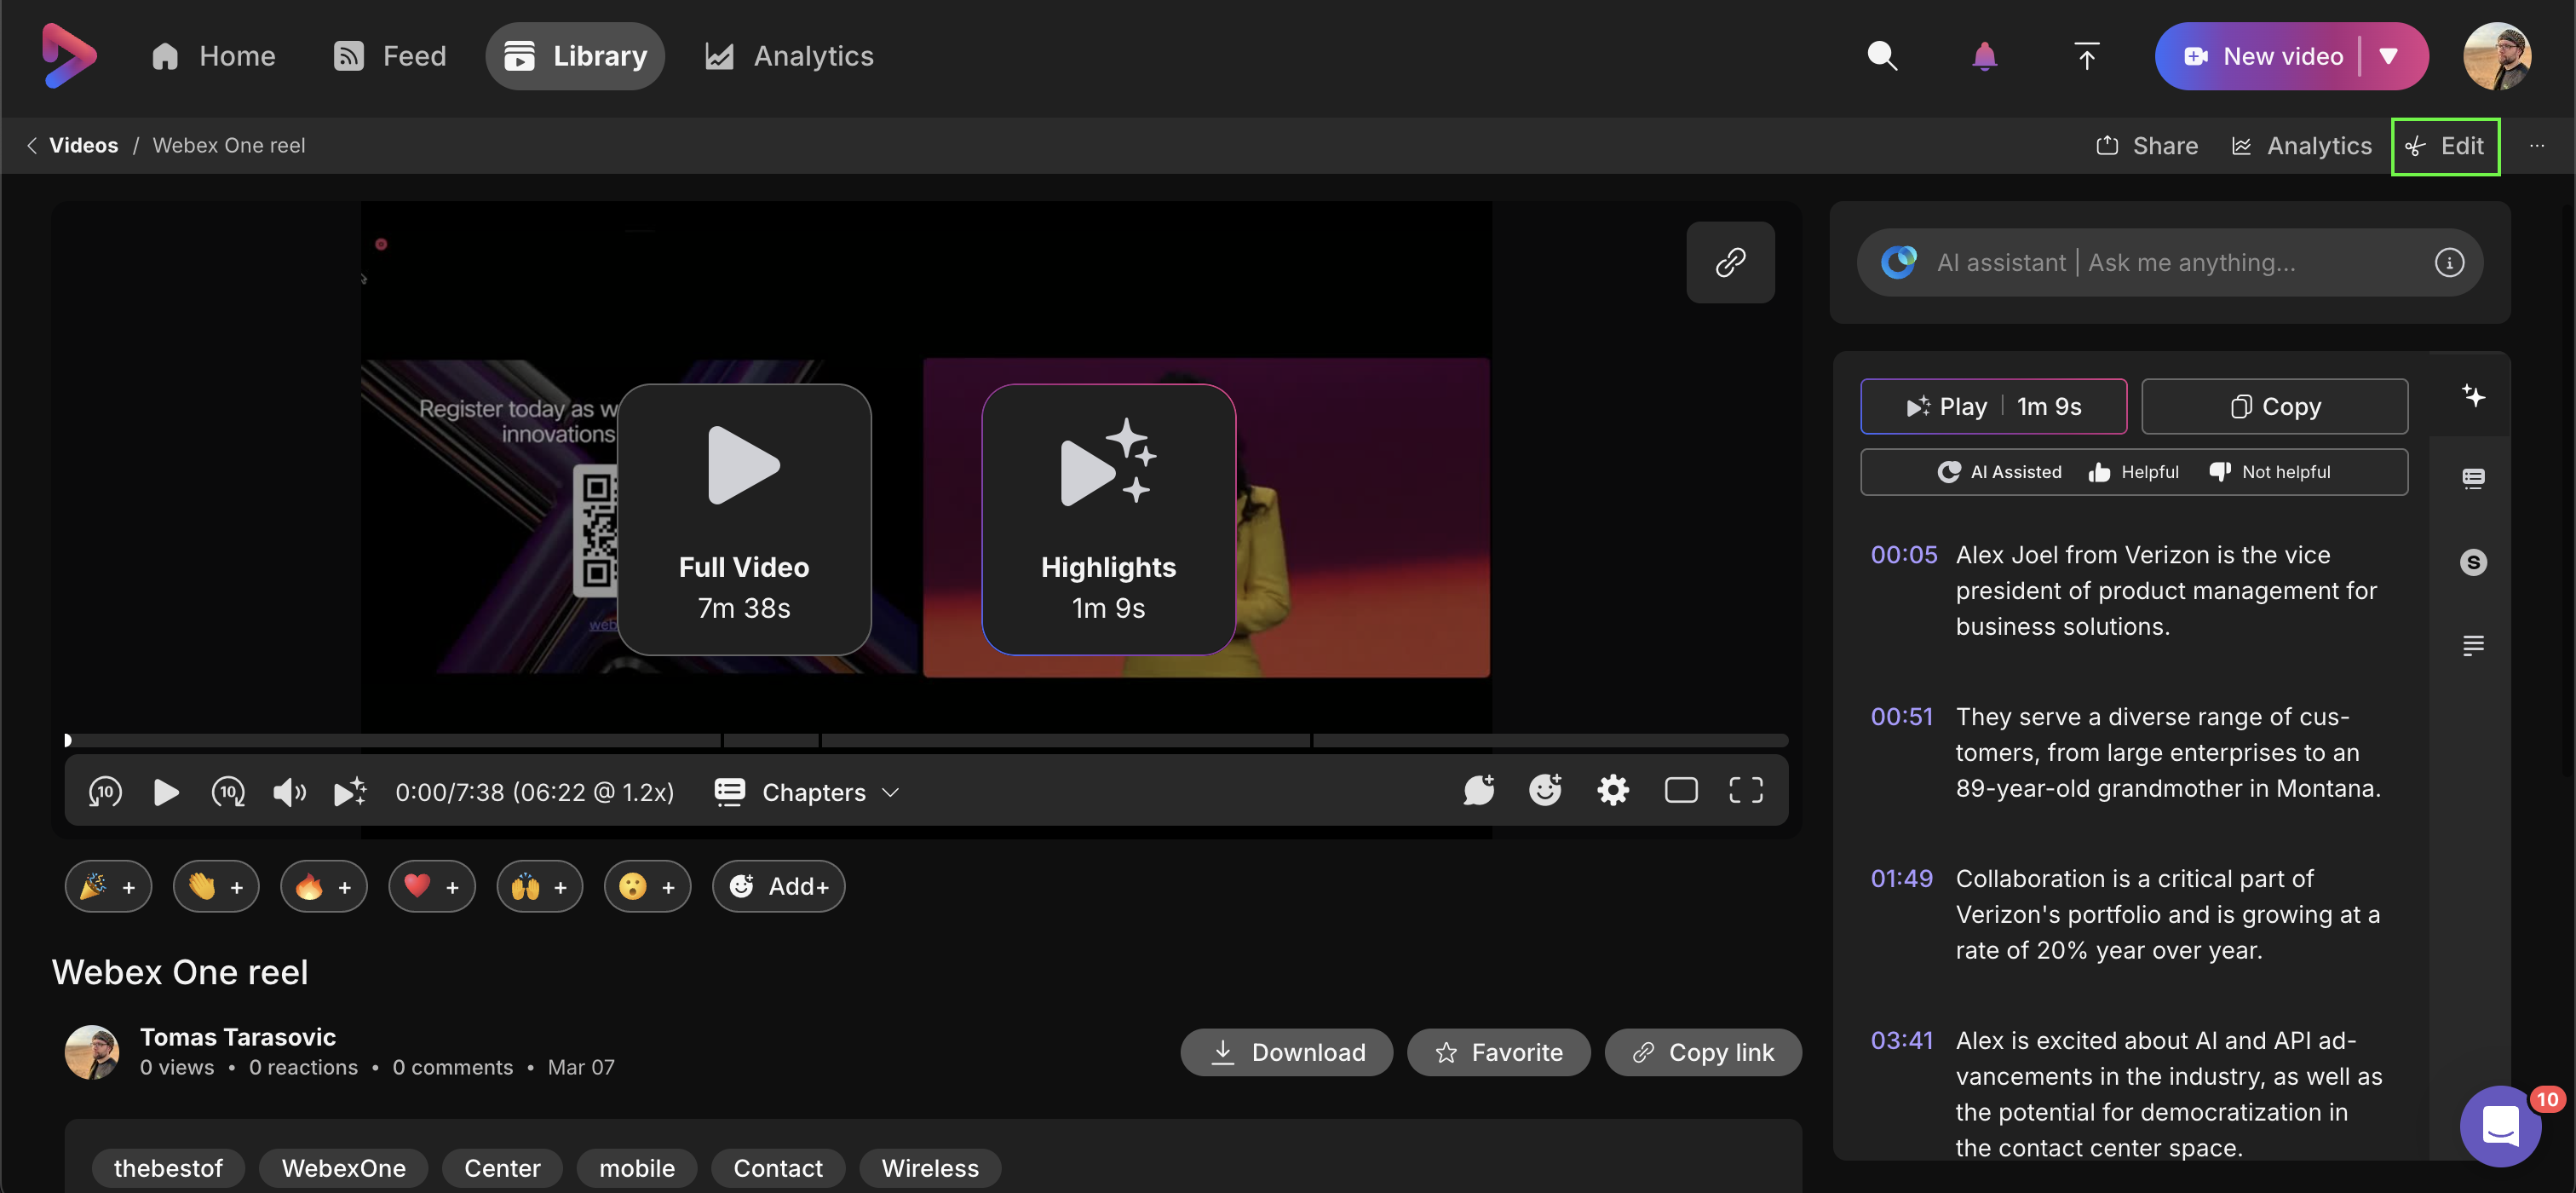React with party popper emoji
The width and height of the screenshot is (2576, 1193).
108,886
